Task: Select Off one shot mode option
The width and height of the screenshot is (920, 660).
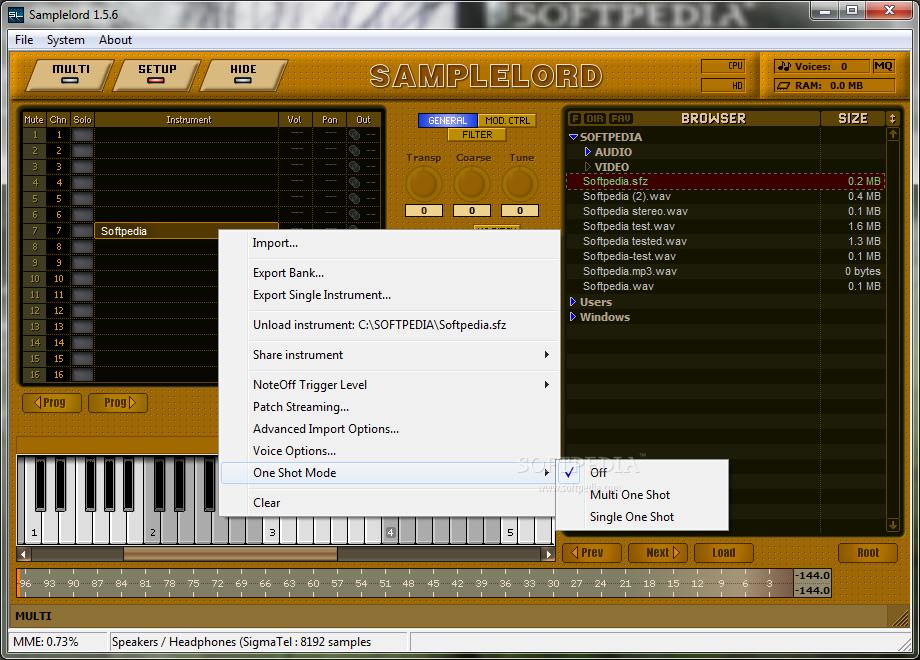Action: tap(642, 473)
